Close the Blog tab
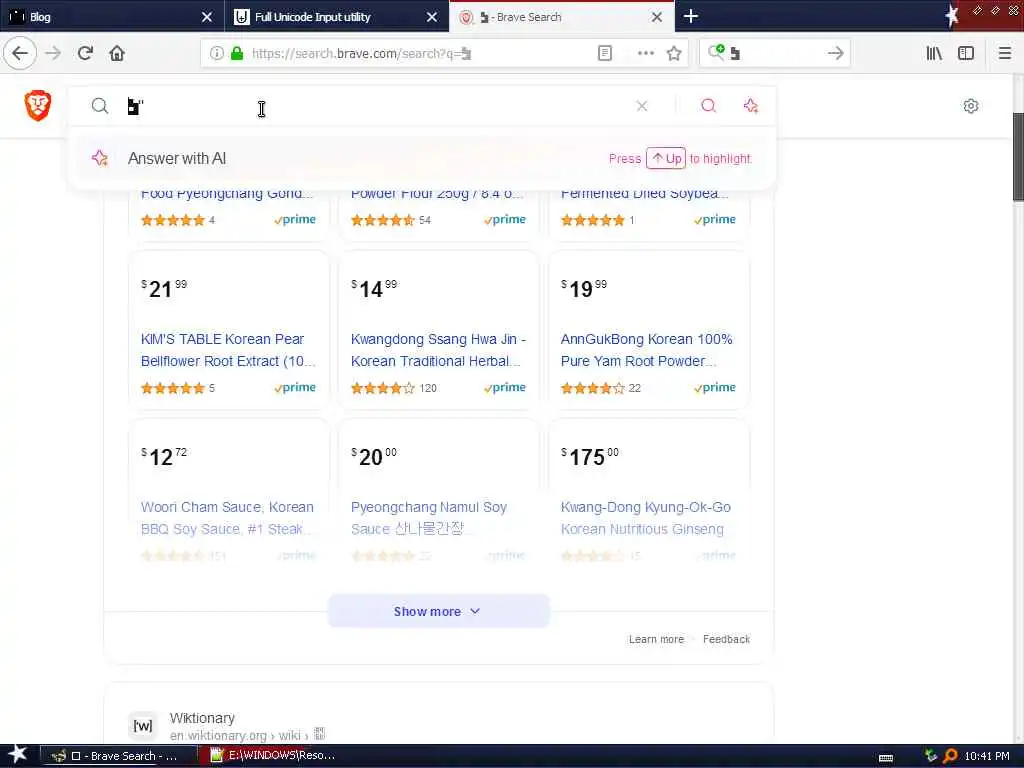This screenshot has height=768, width=1024. click(x=207, y=17)
